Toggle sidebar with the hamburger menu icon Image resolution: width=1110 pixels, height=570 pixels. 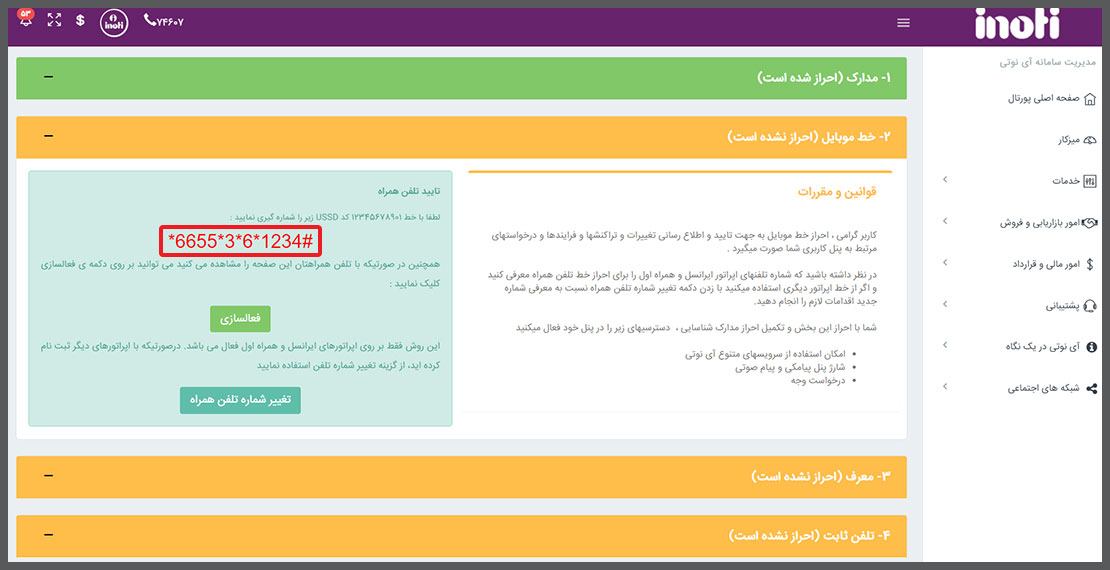(904, 23)
